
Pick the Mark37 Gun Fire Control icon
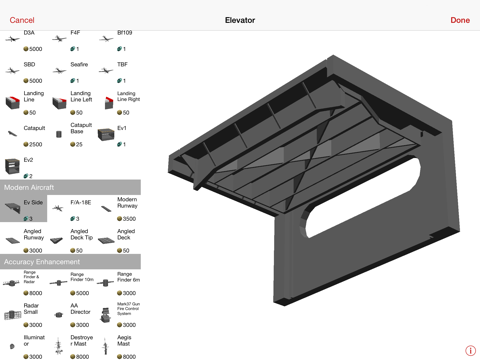pyautogui.click(x=105, y=315)
